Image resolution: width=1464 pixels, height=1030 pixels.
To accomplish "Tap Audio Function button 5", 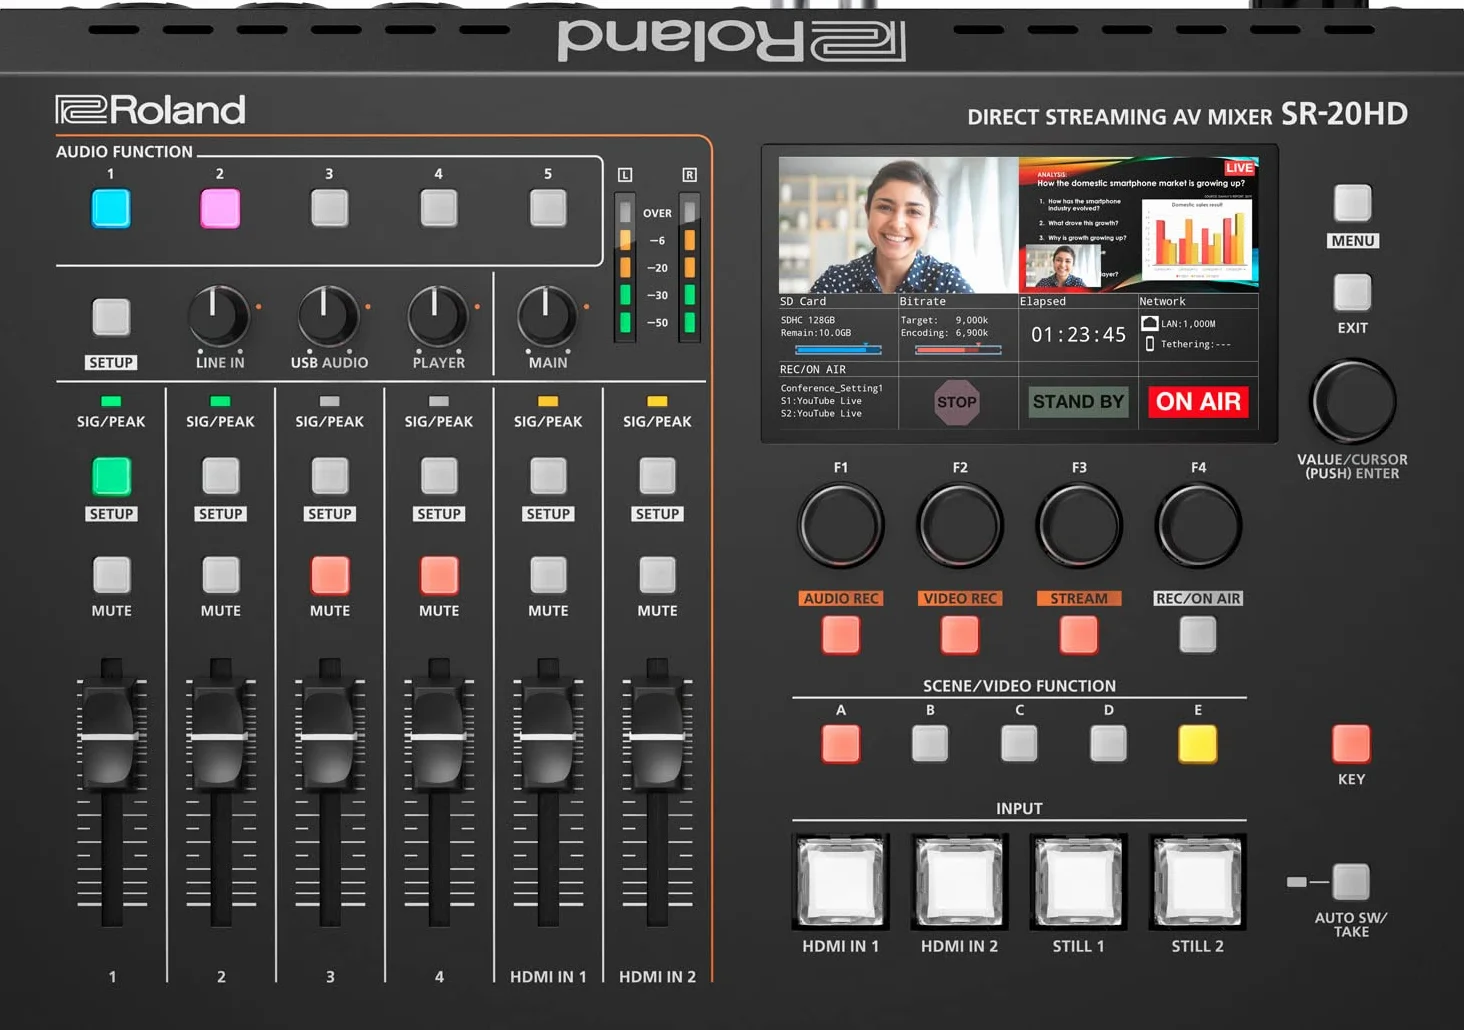I will tap(547, 209).
